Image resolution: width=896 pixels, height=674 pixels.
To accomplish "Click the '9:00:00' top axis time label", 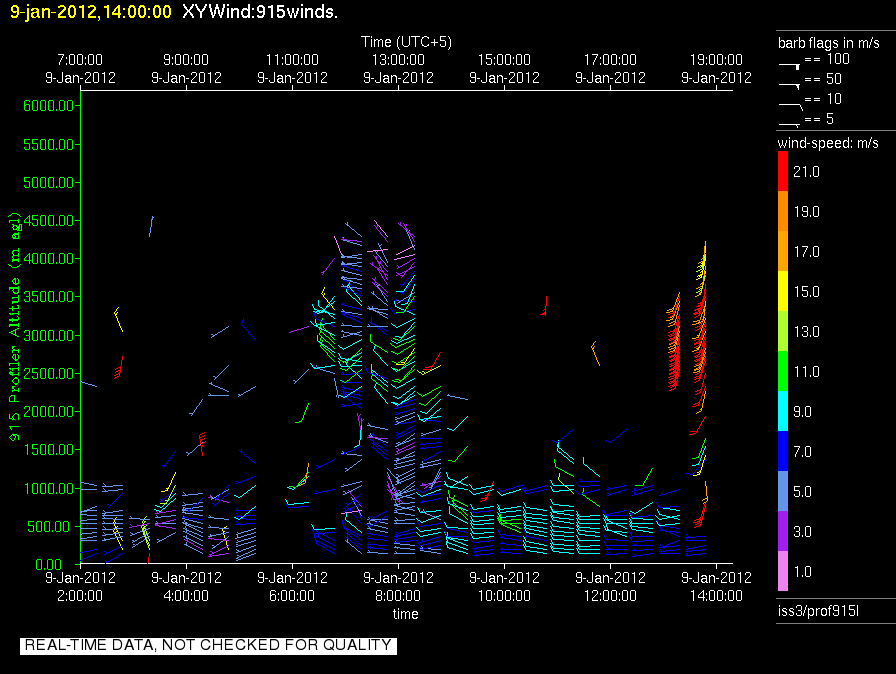I will click(x=186, y=60).
